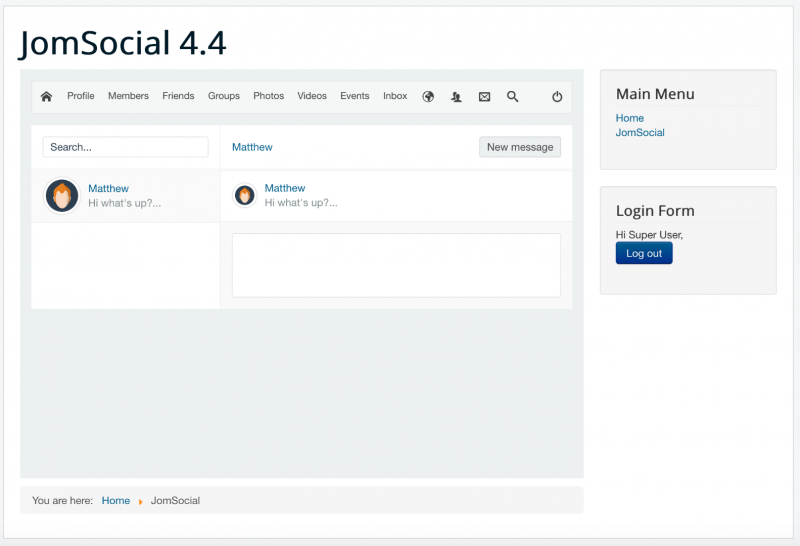This screenshot has height=546, width=800.
Task: Click Matthew's name on the message entry
Action: [285, 188]
